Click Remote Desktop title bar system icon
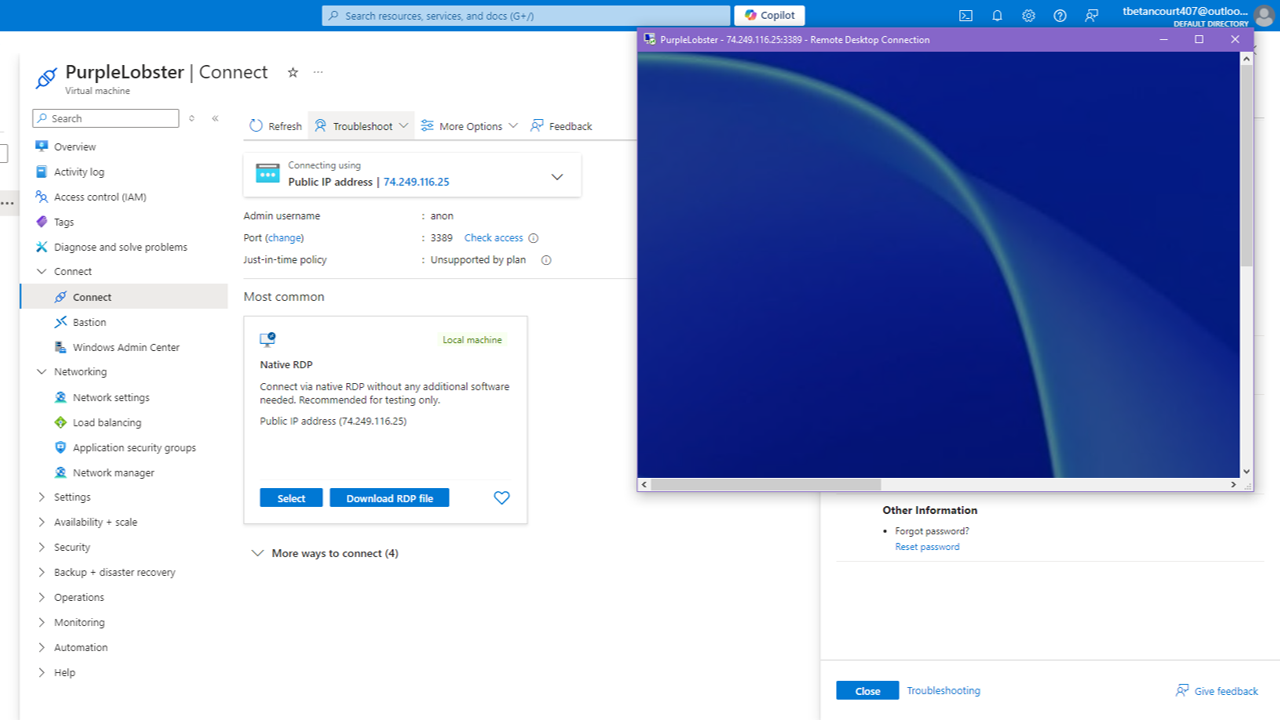This screenshot has width=1280, height=720. point(649,40)
